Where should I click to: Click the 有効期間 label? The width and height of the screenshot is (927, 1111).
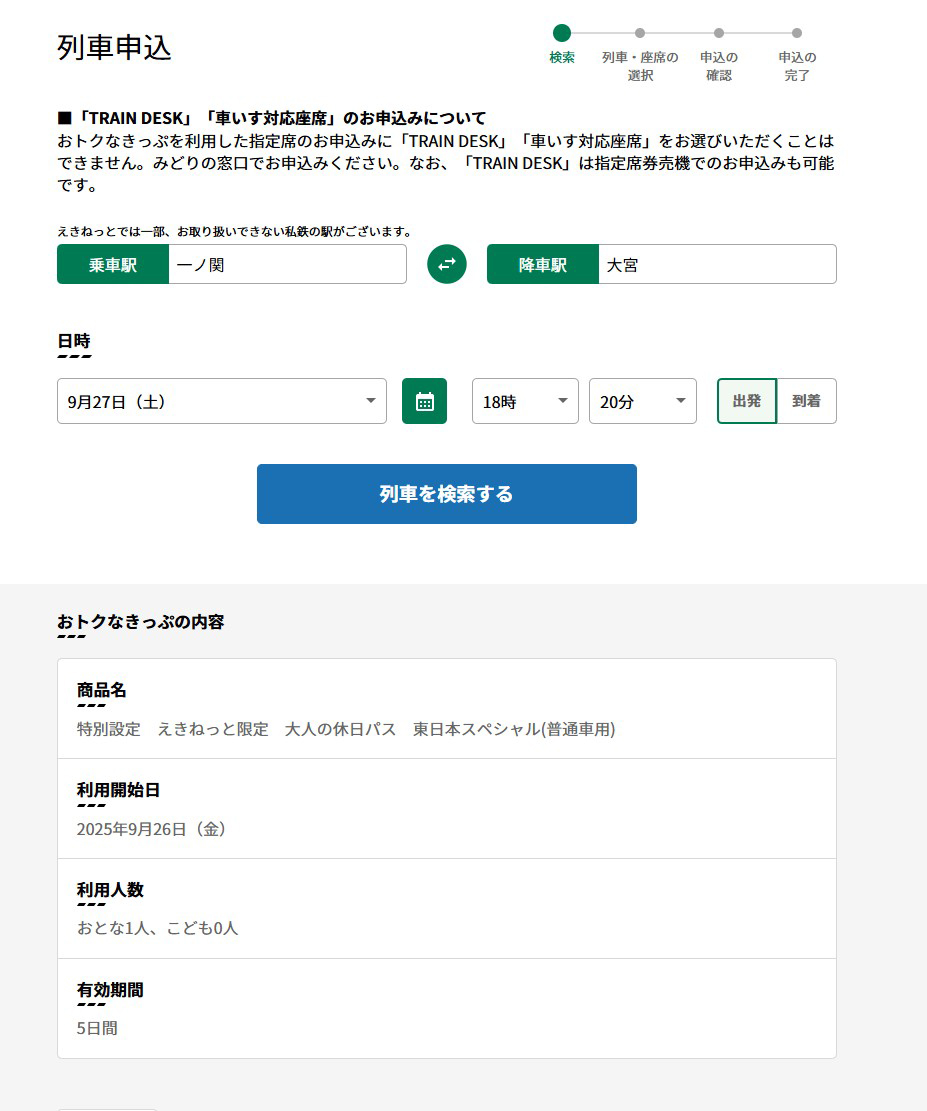point(110,990)
